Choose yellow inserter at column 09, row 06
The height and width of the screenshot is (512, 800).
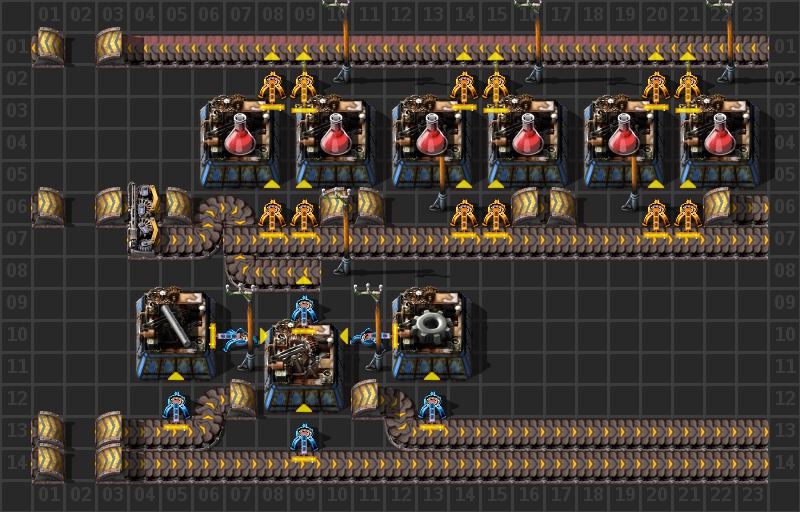[304, 218]
